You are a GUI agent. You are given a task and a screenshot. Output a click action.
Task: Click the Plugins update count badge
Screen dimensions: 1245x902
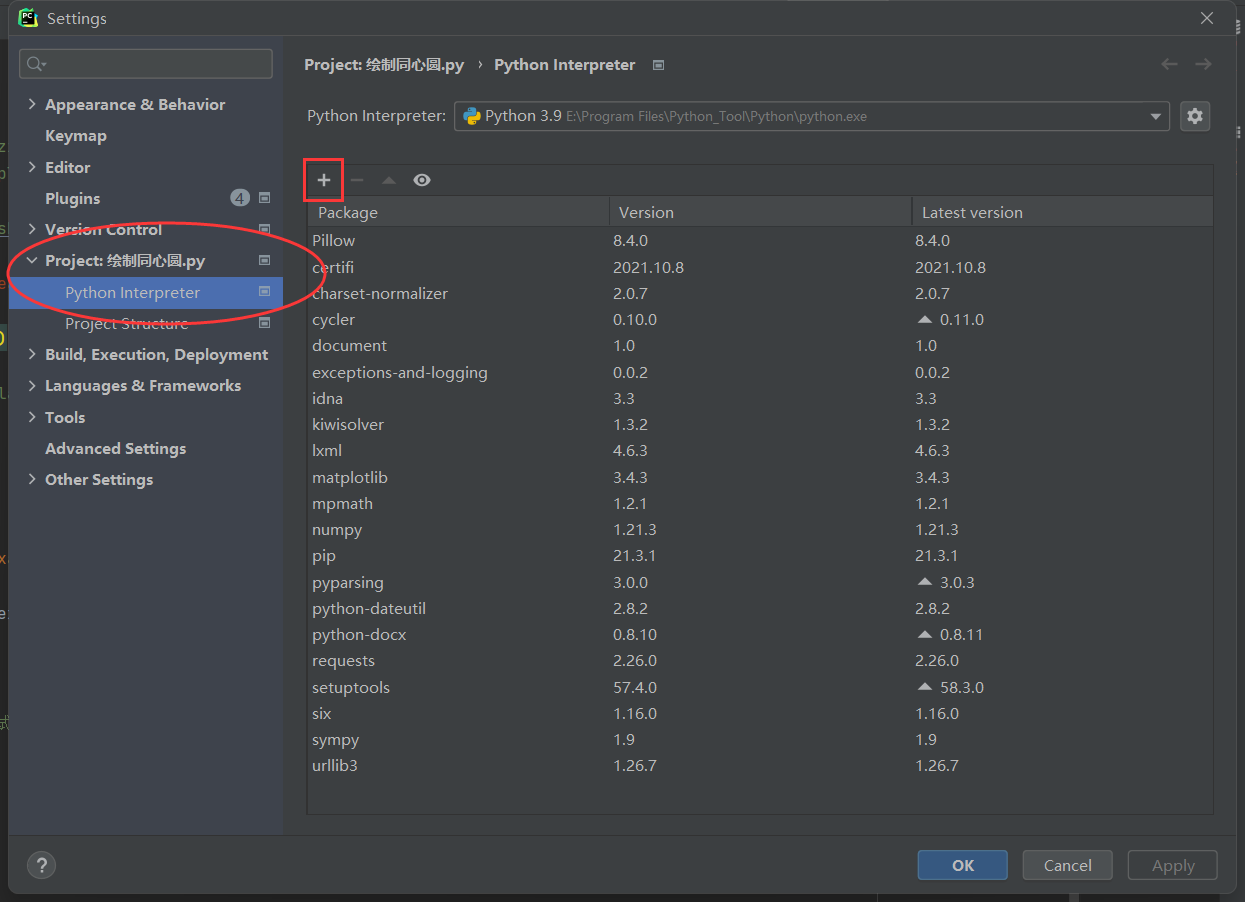(x=240, y=198)
